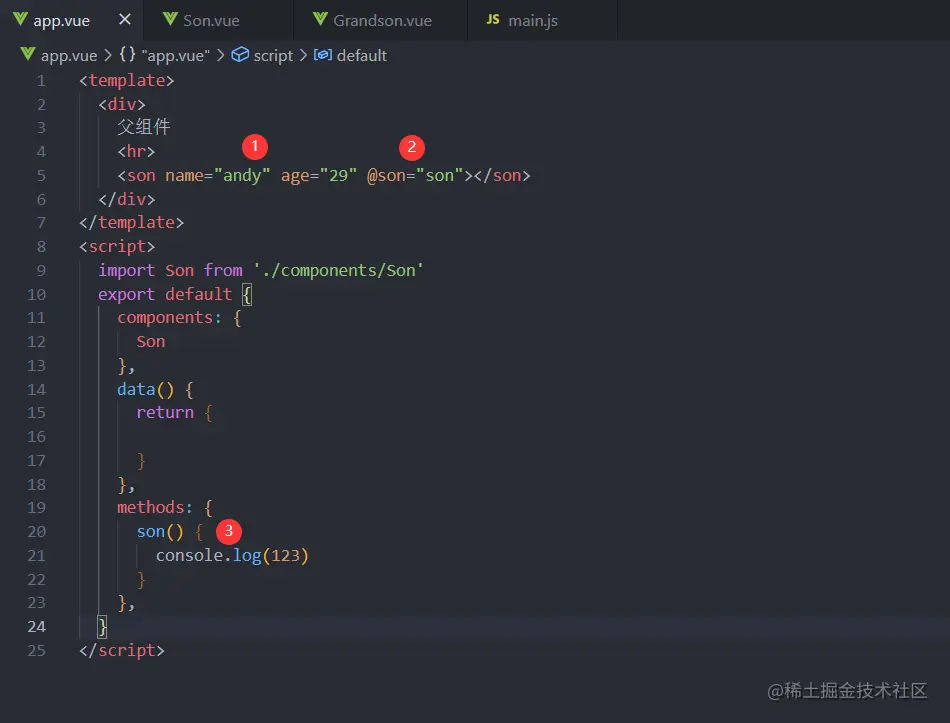Click the closing brace on line 24
Viewport: 950px width, 723px height.
[x=102, y=627]
